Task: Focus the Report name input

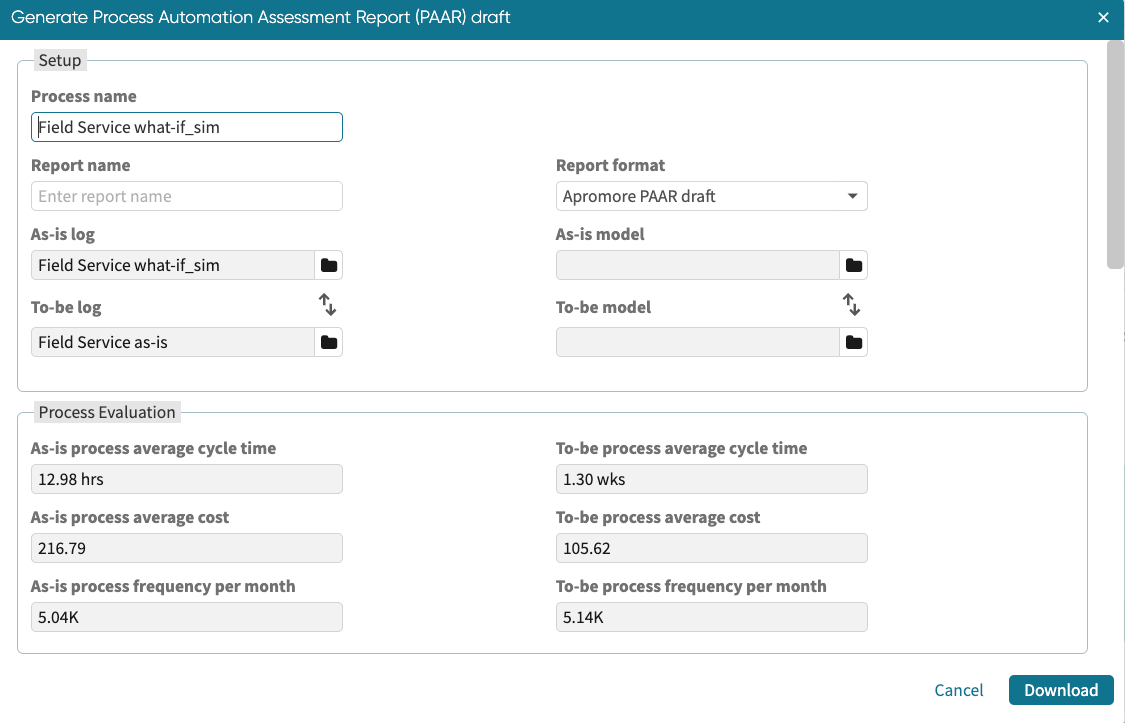Action: click(x=186, y=196)
